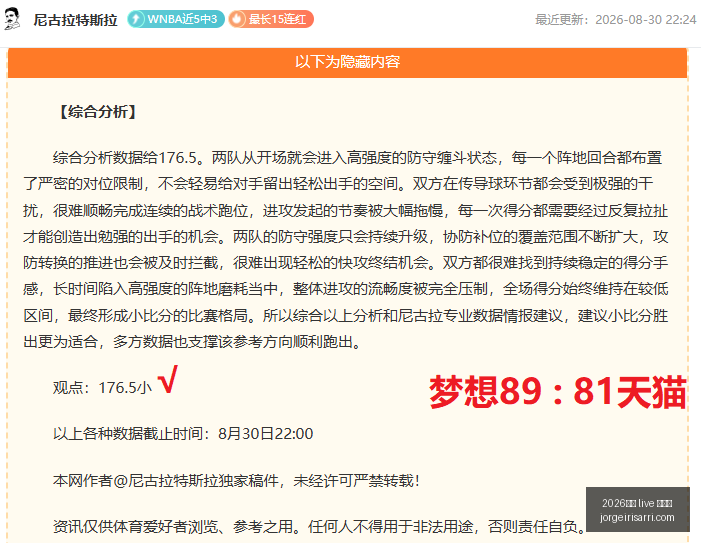Click the flame icon in 连红 badge
Image resolution: width=701 pixels, height=543 pixels.
[237, 19]
